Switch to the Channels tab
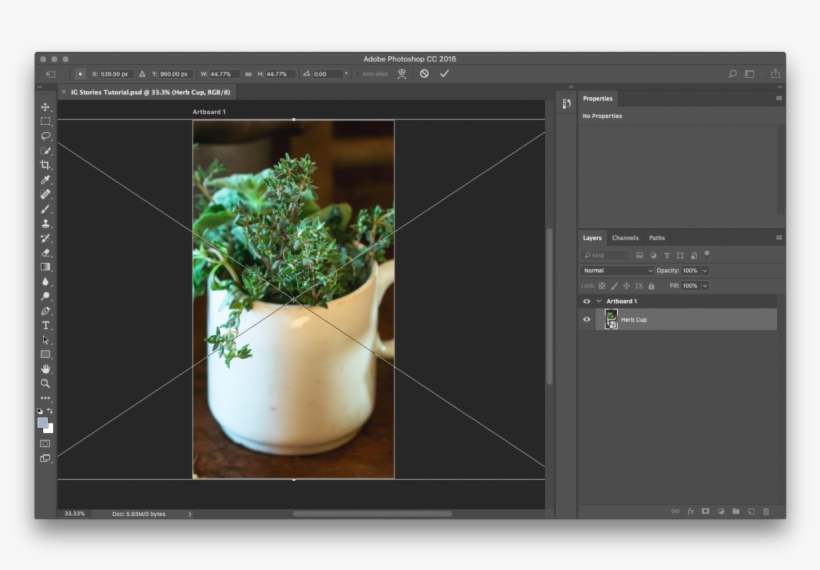 pos(625,238)
